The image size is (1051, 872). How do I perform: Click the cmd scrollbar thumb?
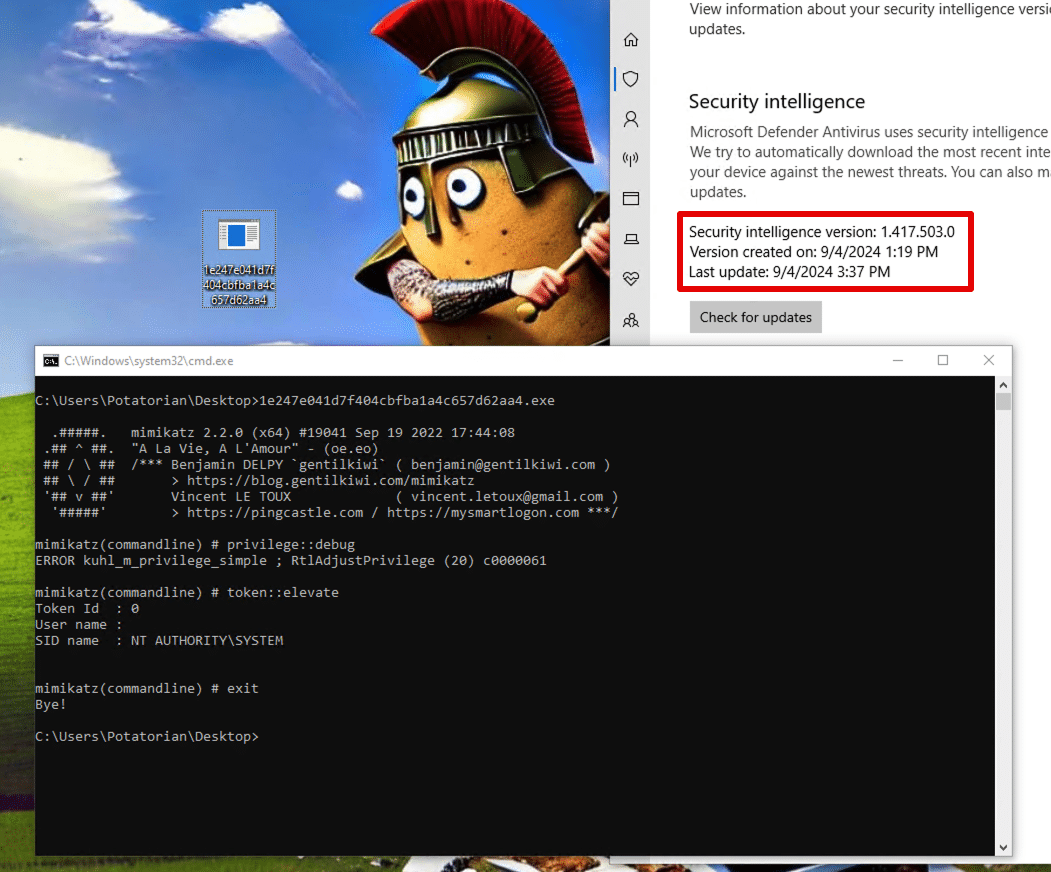[1003, 401]
